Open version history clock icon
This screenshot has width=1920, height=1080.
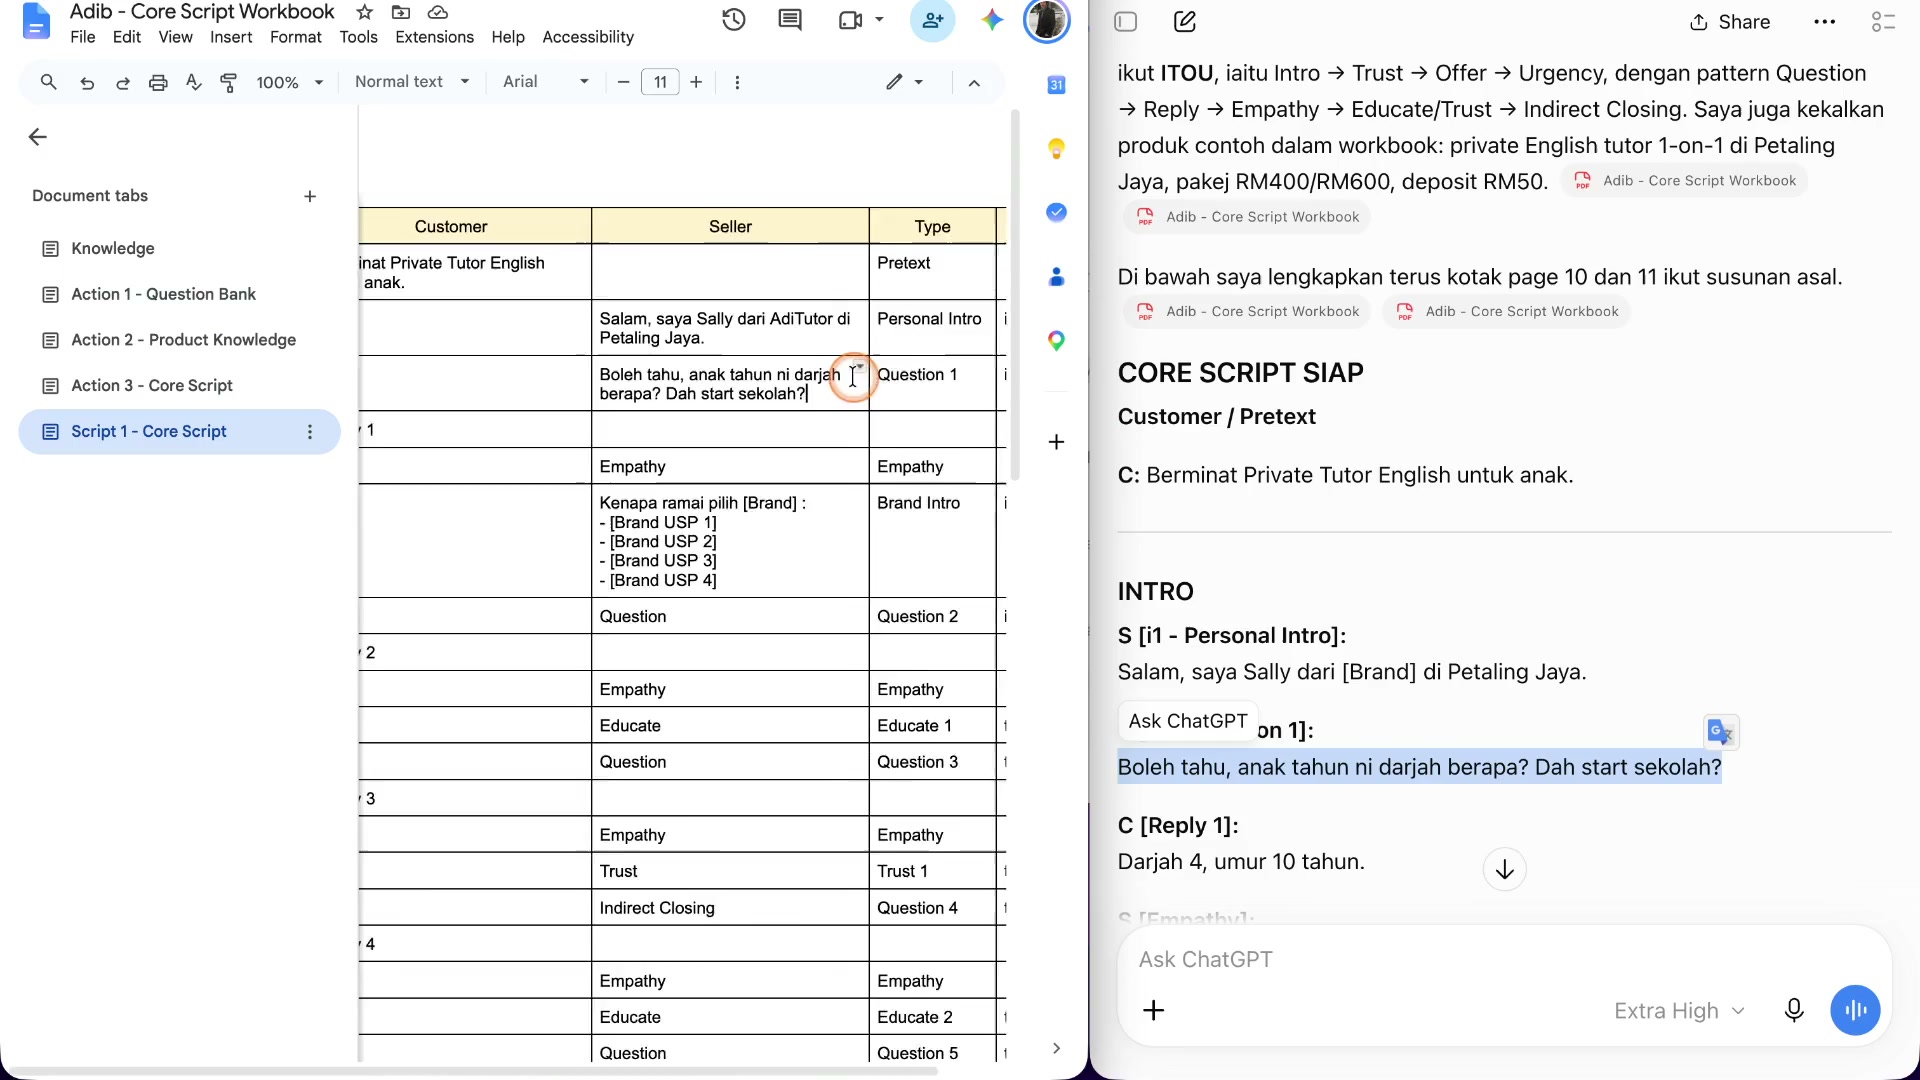point(734,20)
